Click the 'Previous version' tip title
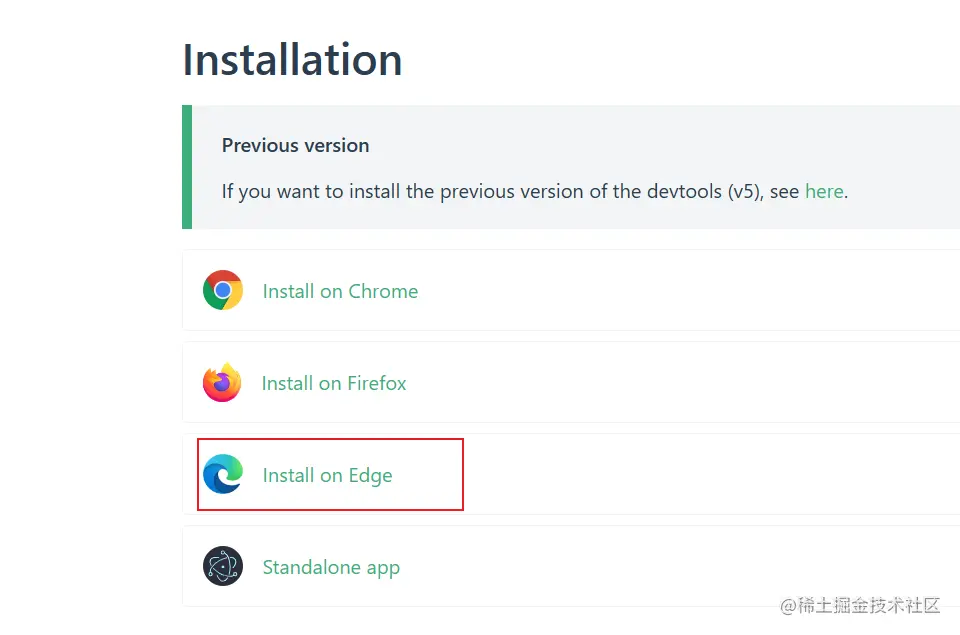Screen dimensions: 960x635 click(295, 145)
